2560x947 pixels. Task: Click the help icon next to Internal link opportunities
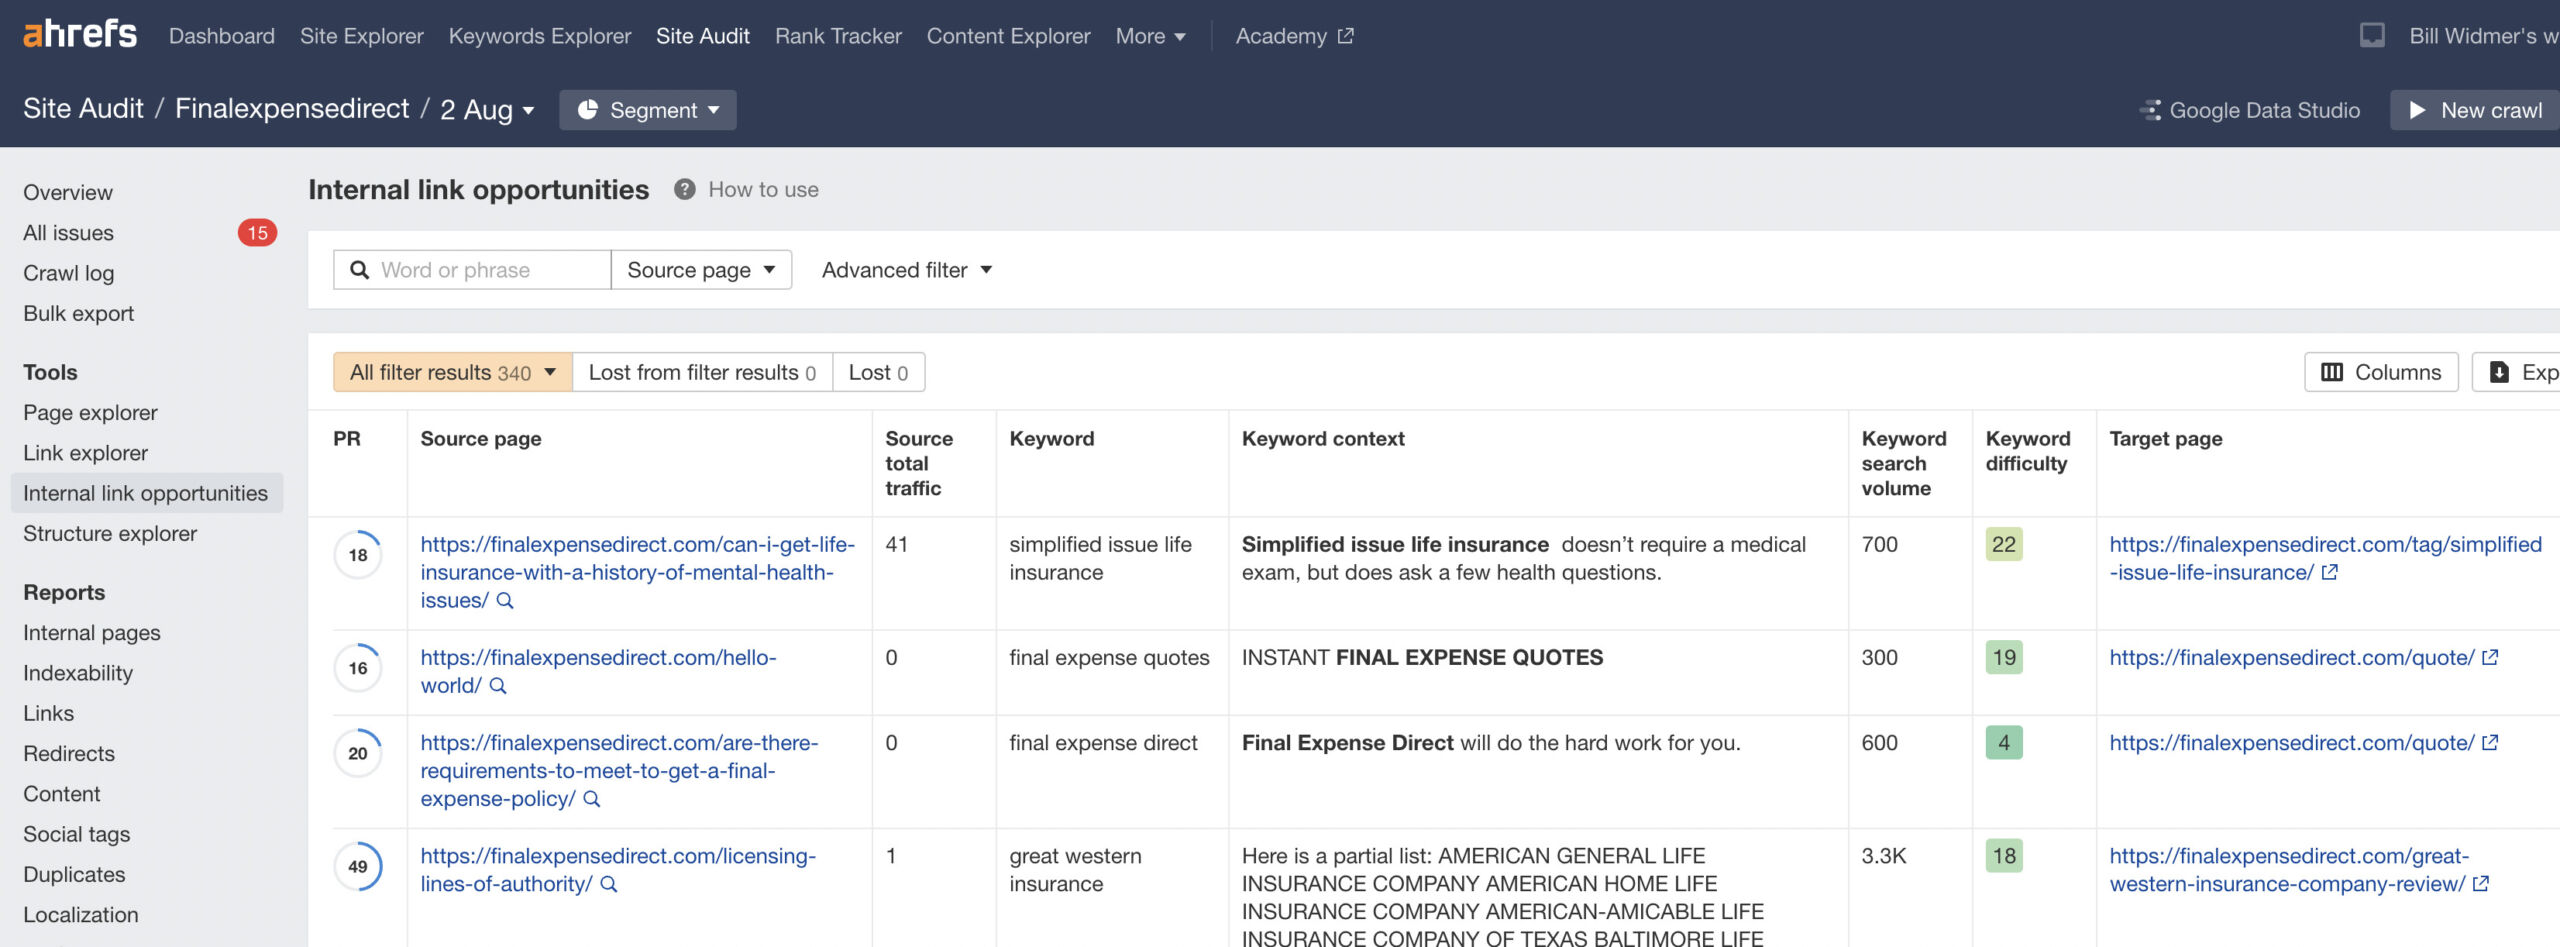(685, 189)
